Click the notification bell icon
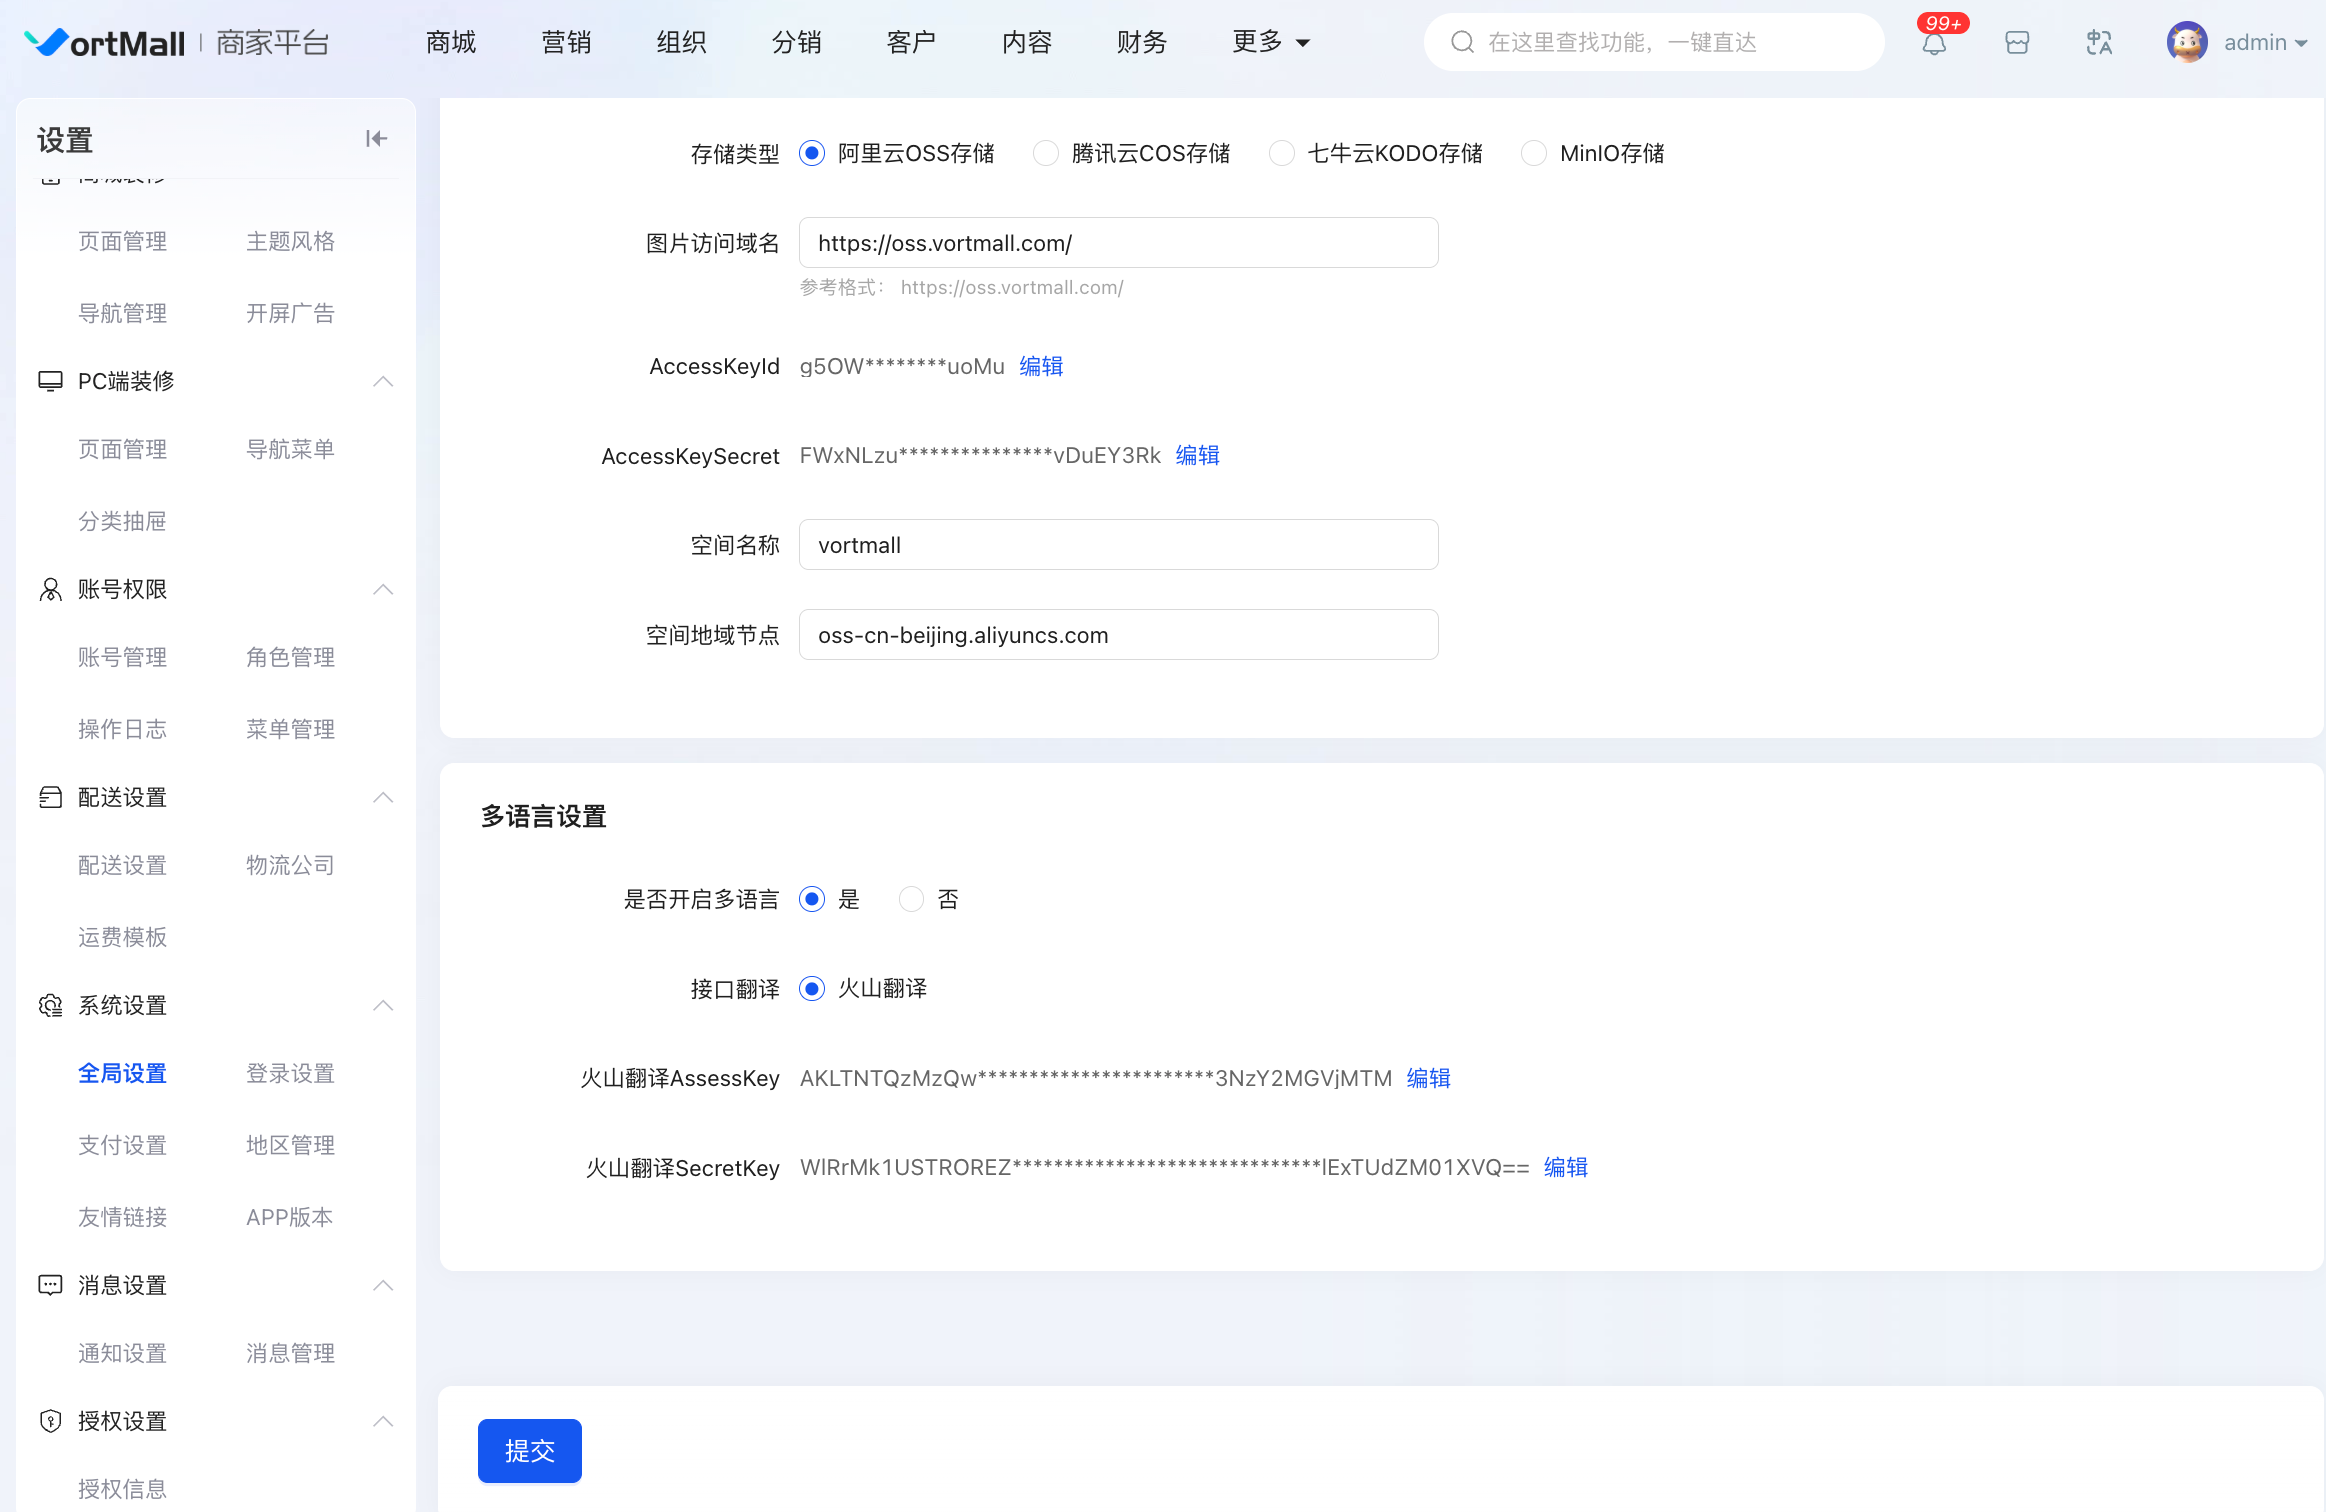This screenshot has height=1512, width=2326. [x=1934, y=43]
